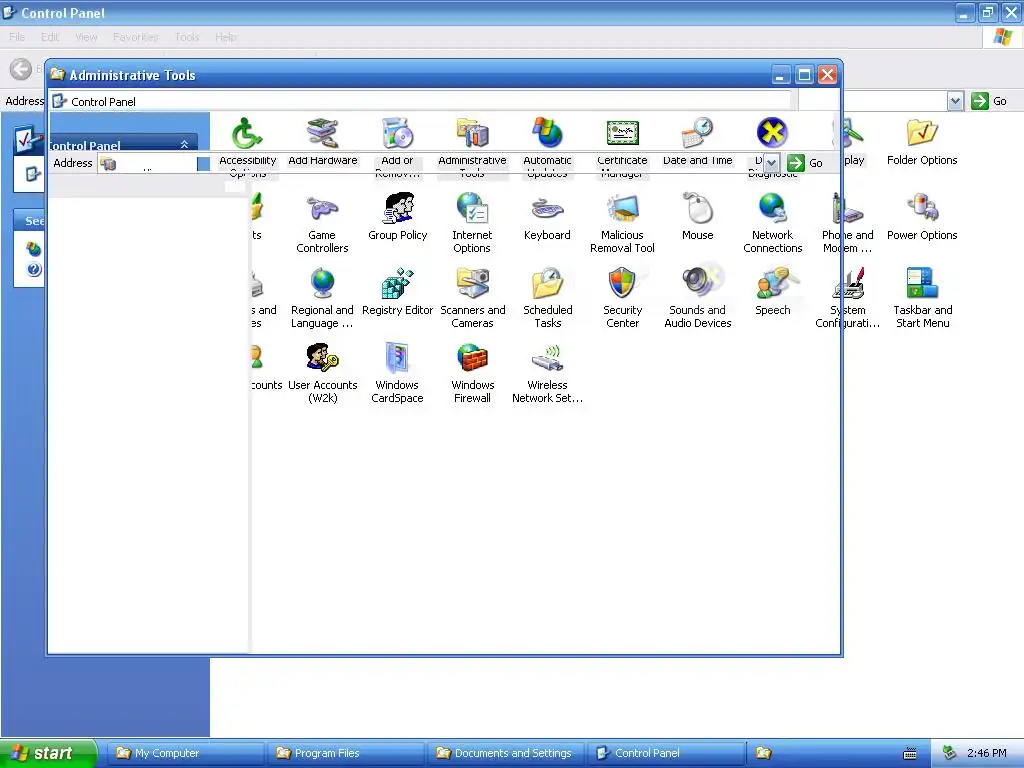
Task: Open Group Policy icon
Action: click(397, 209)
